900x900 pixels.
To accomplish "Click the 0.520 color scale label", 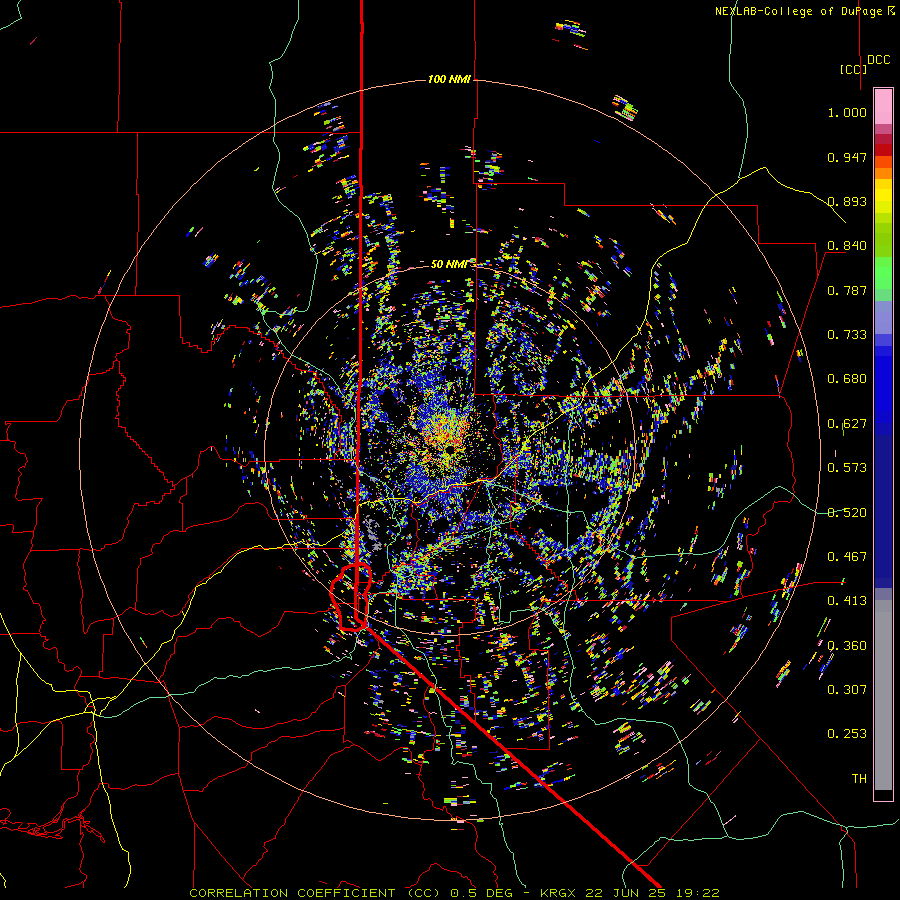I will [847, 513].
